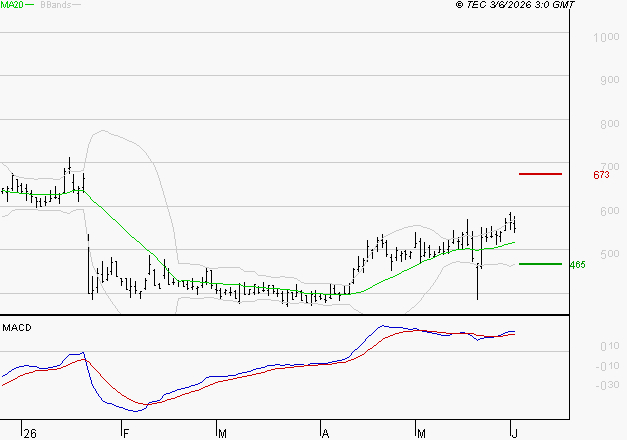Screen dimensions: 627x440
Task: Click the MACD panel label
Action: [17, 328]
